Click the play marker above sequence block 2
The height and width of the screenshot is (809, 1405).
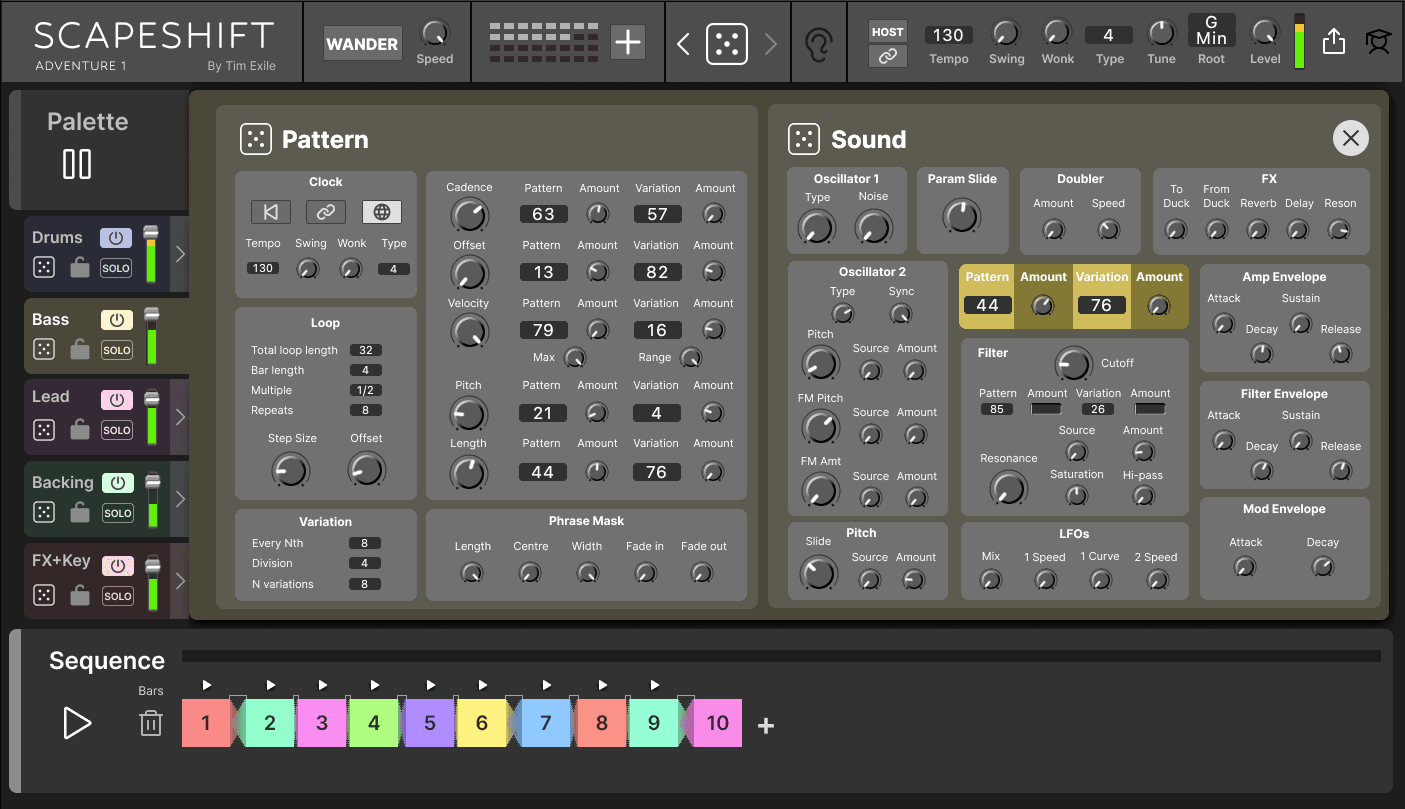271,685
